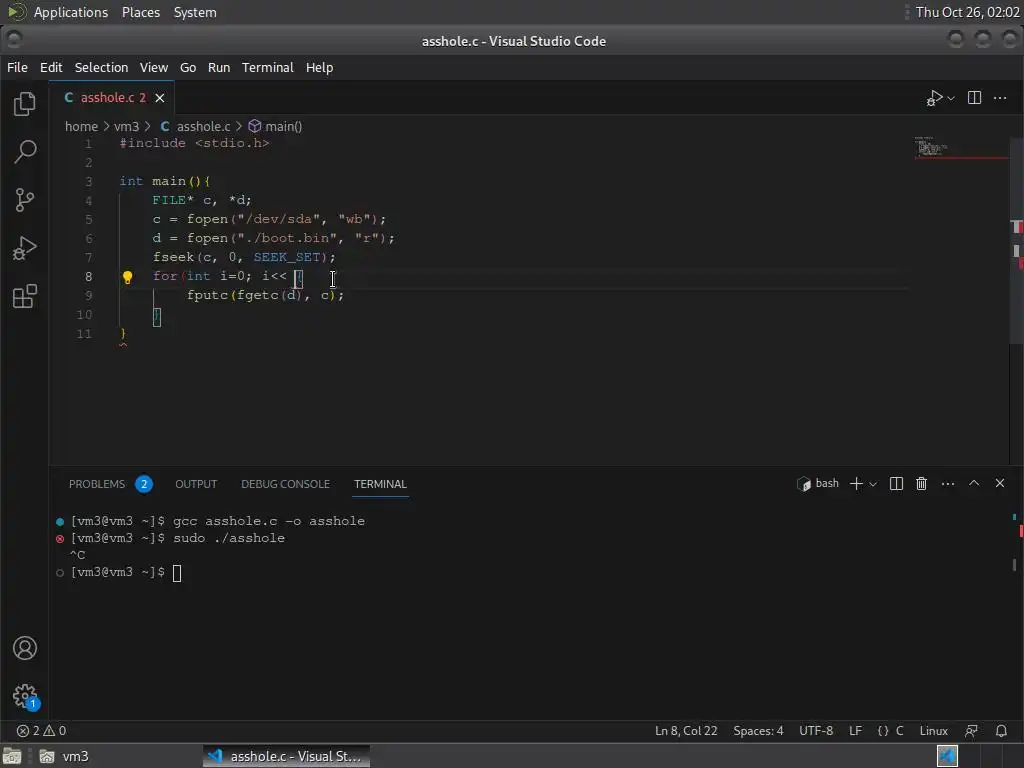Open the Run and Debug view
1024x768 pixels.
(25, 248)
